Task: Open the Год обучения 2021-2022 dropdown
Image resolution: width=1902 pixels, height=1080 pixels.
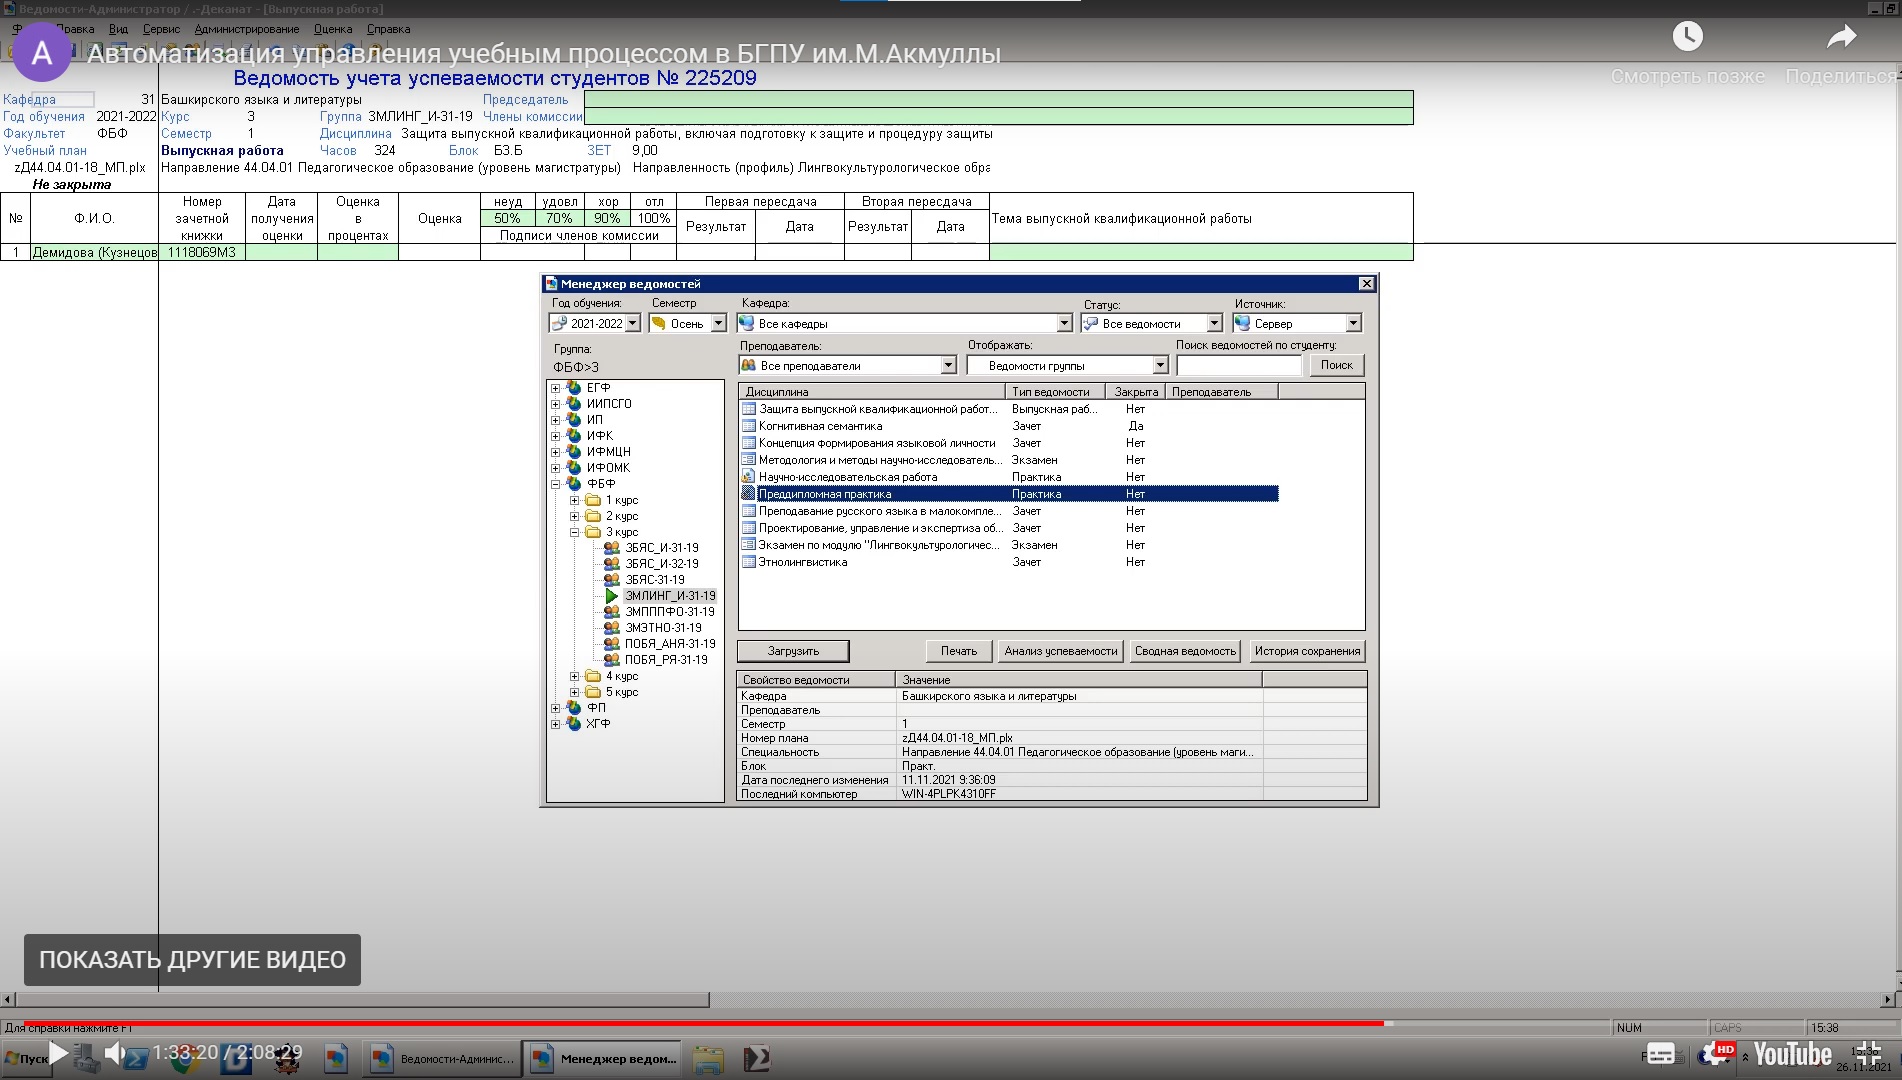Action: click(632, 324)
